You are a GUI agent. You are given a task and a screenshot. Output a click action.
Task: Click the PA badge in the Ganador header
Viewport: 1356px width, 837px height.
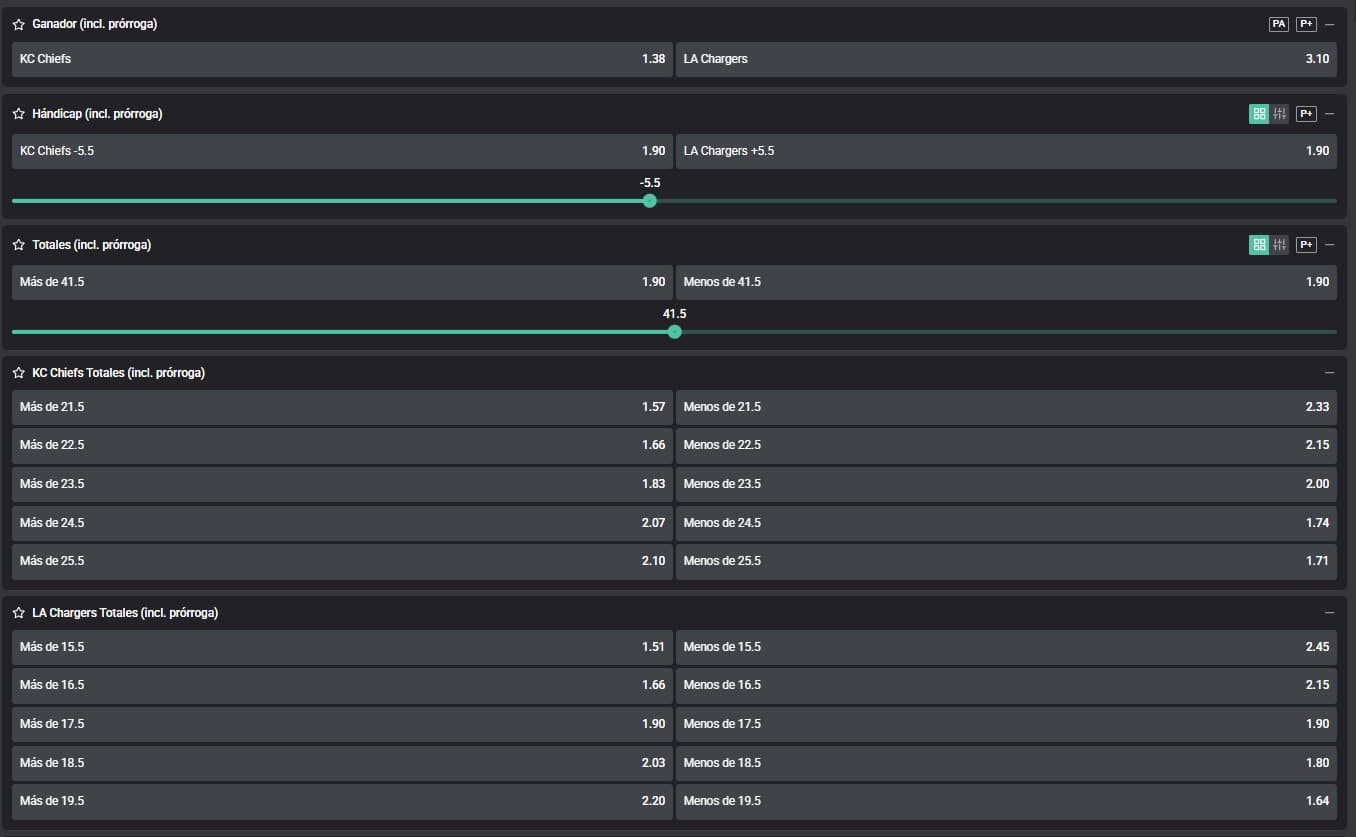click(1278, 24)
